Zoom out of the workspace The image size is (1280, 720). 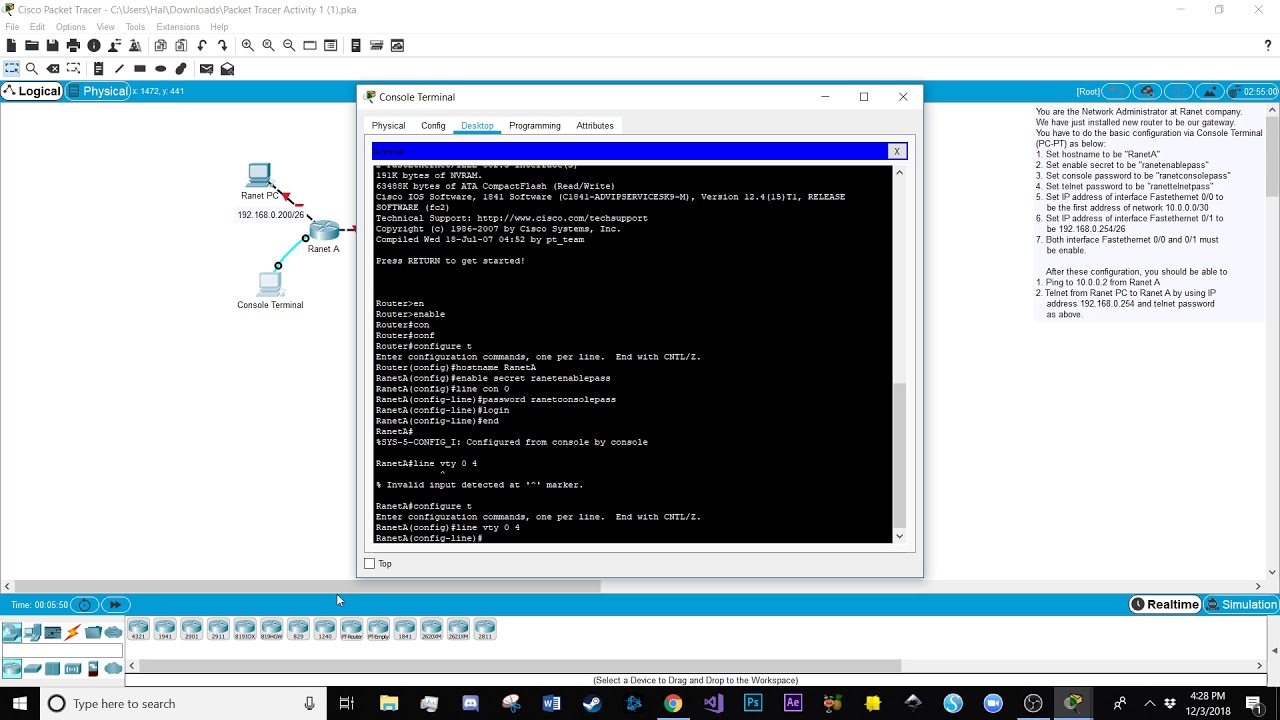tap(289, 45)
